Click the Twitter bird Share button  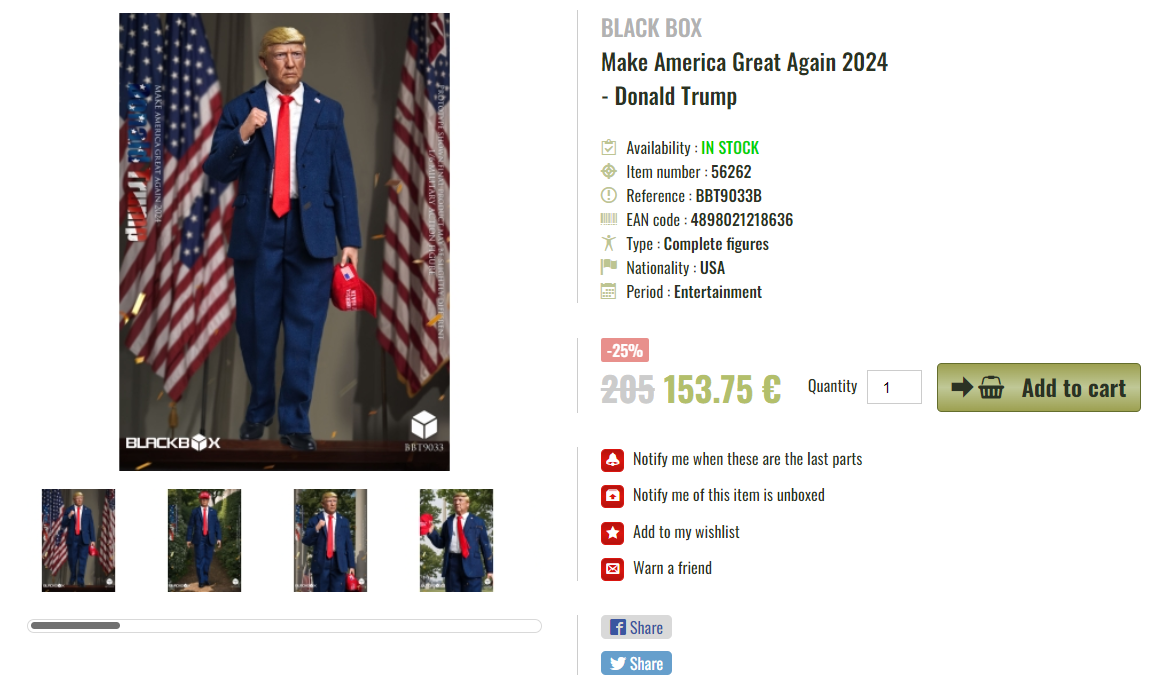pyautogui.click(x=636, y=663)
